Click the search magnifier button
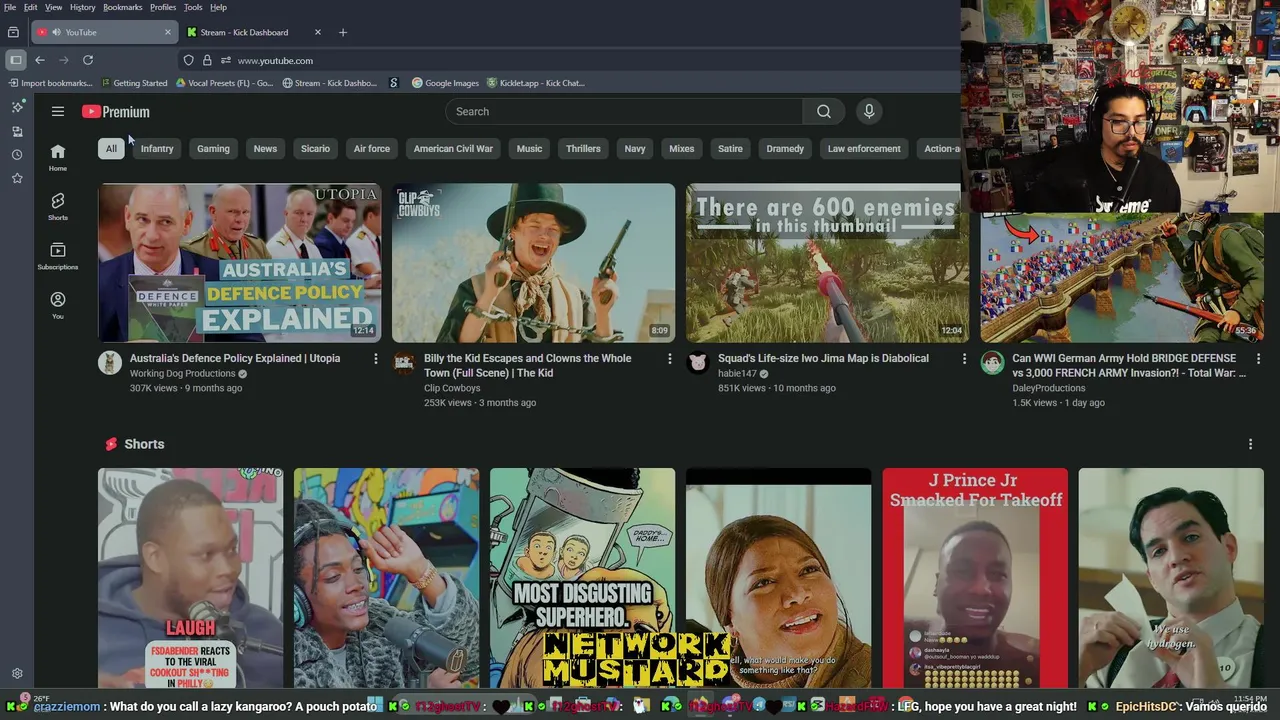This screenshot has height=720, width=1280. coord(823,112)
